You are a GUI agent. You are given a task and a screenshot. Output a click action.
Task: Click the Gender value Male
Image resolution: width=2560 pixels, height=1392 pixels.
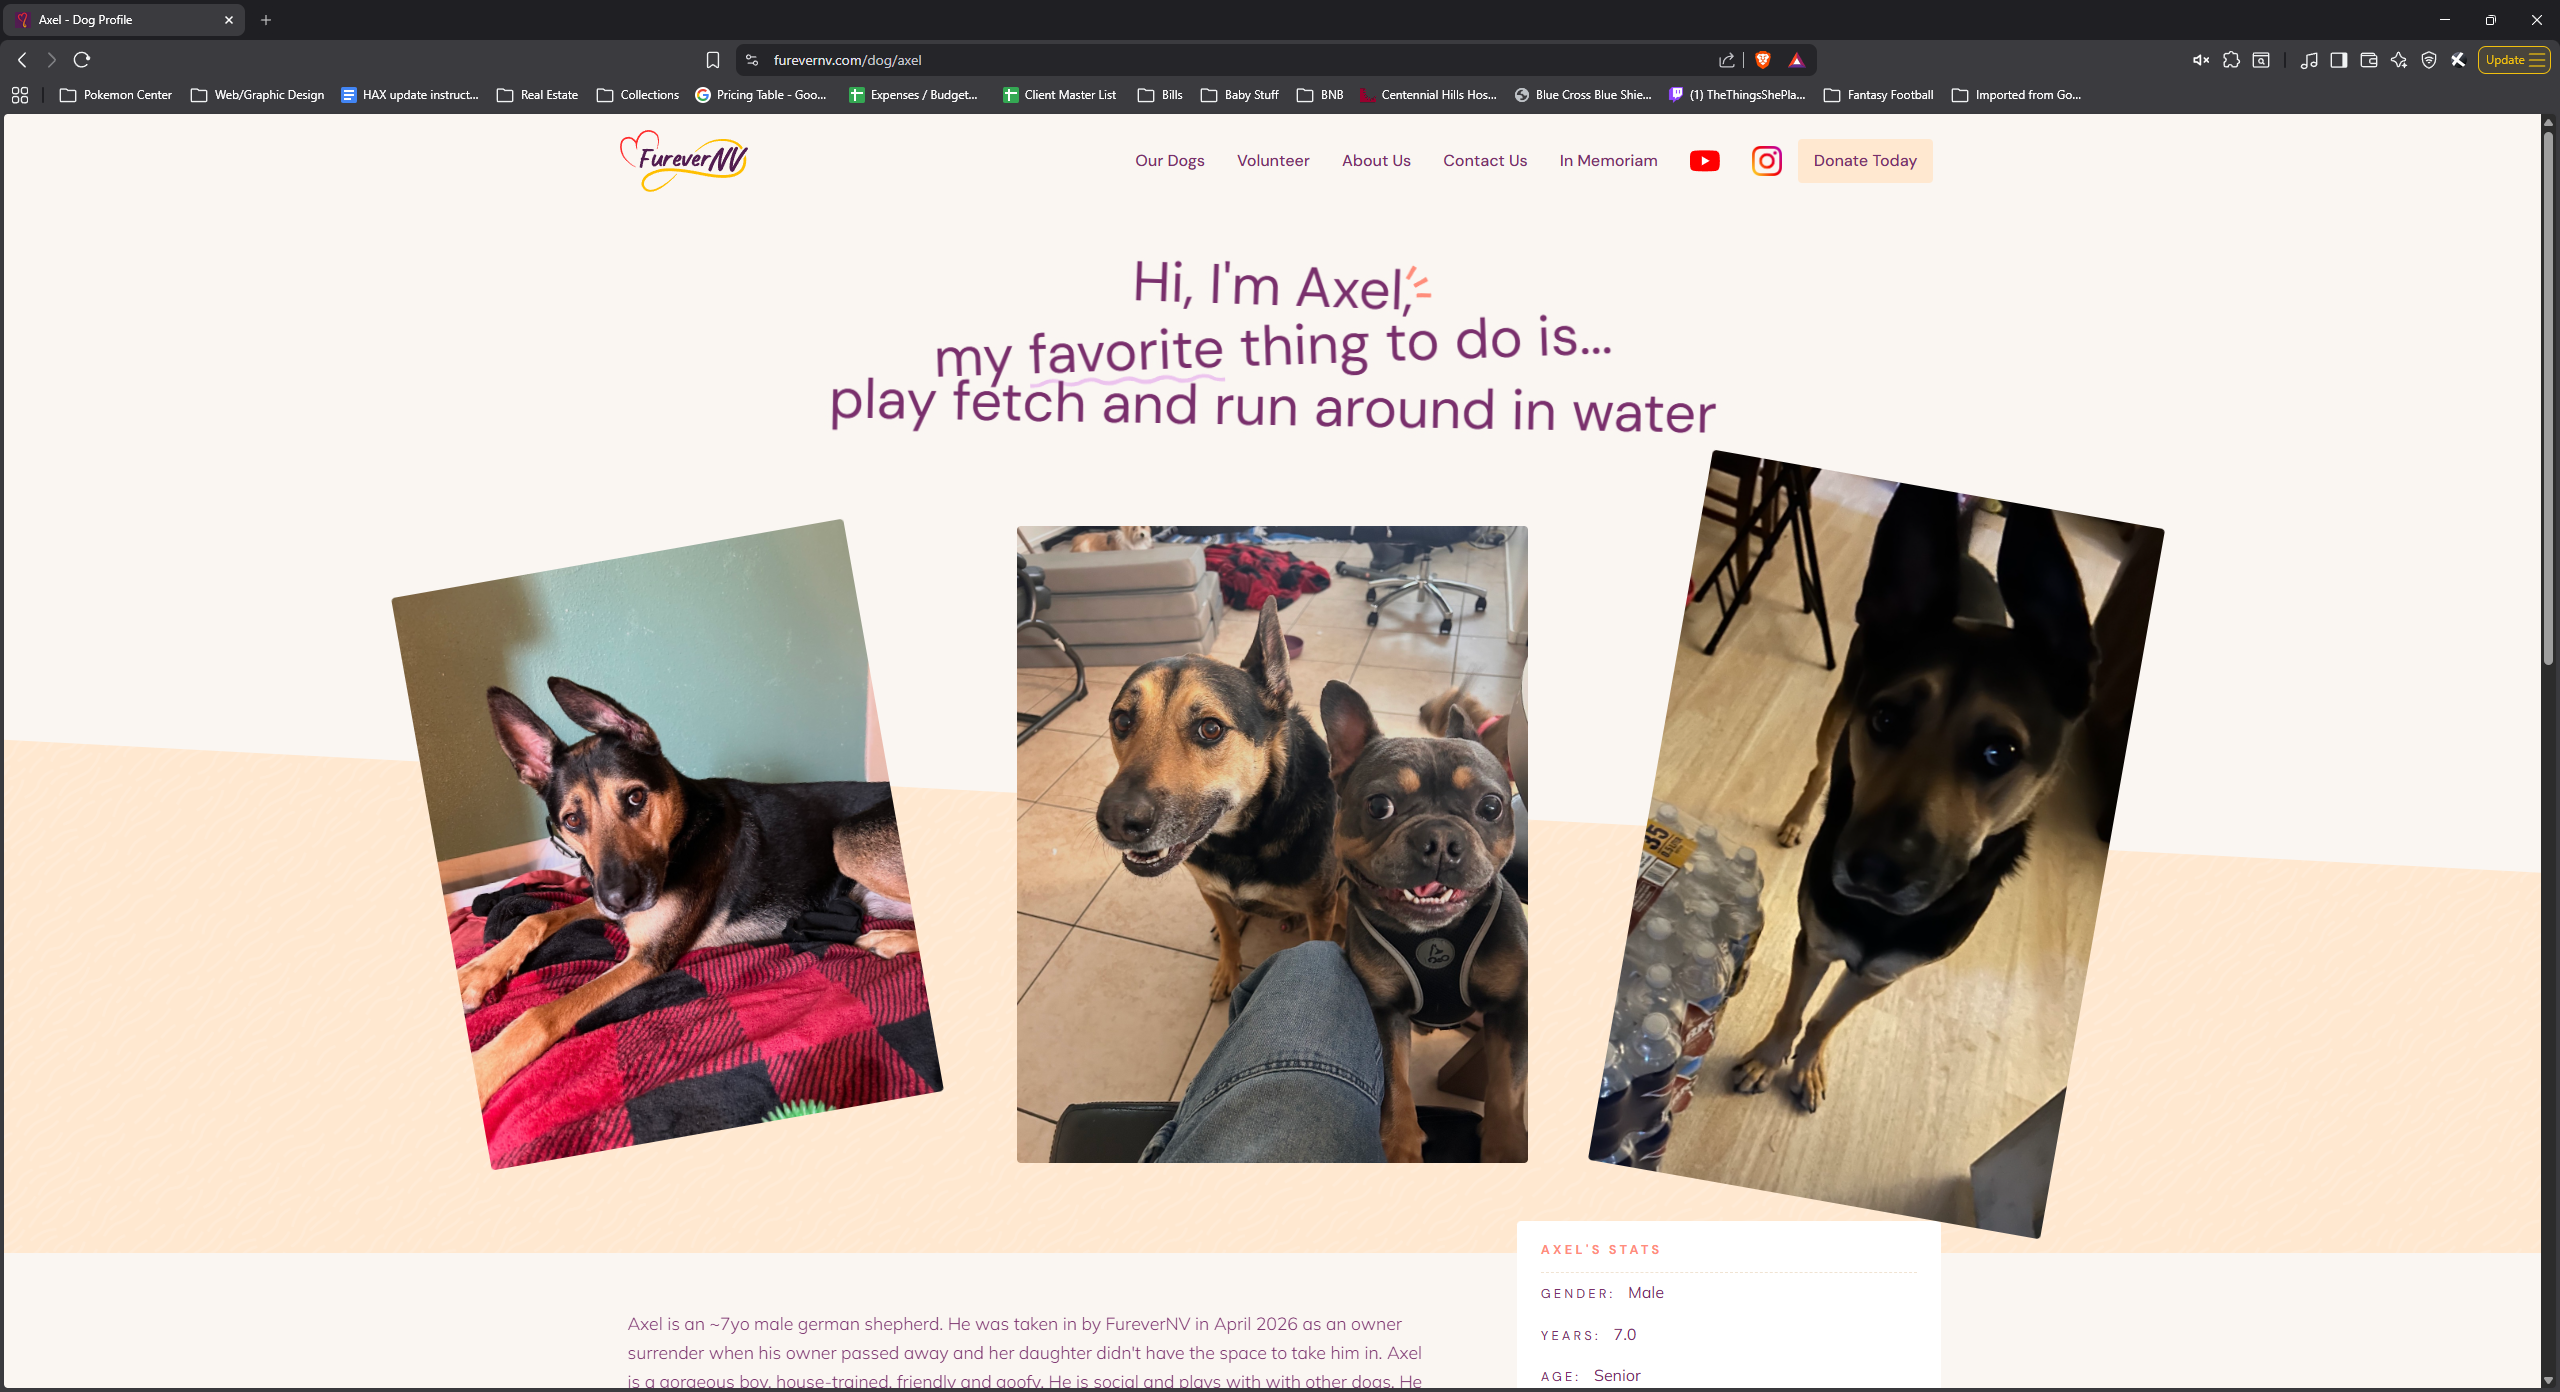pyautogui.click(x=1645, y=1292)
